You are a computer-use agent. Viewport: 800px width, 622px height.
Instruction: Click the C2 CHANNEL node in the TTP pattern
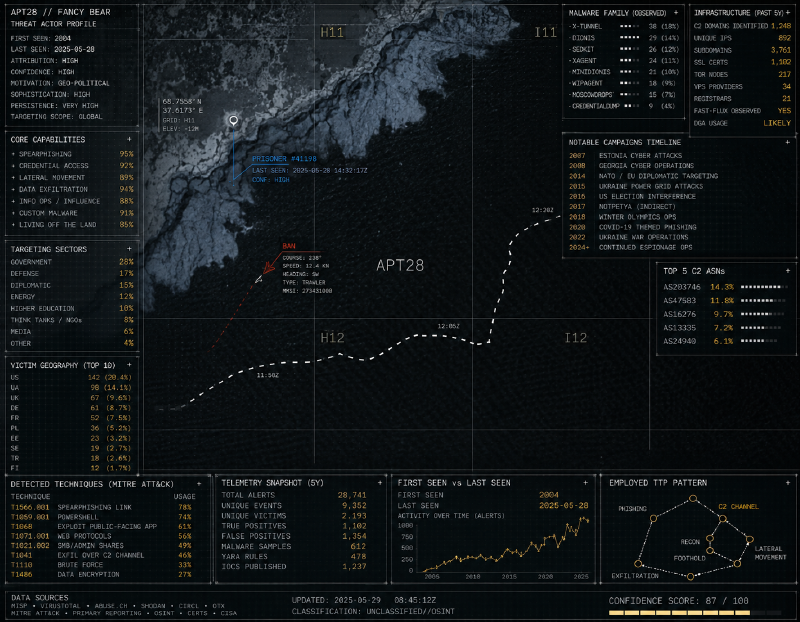click(x=722, y=518)
